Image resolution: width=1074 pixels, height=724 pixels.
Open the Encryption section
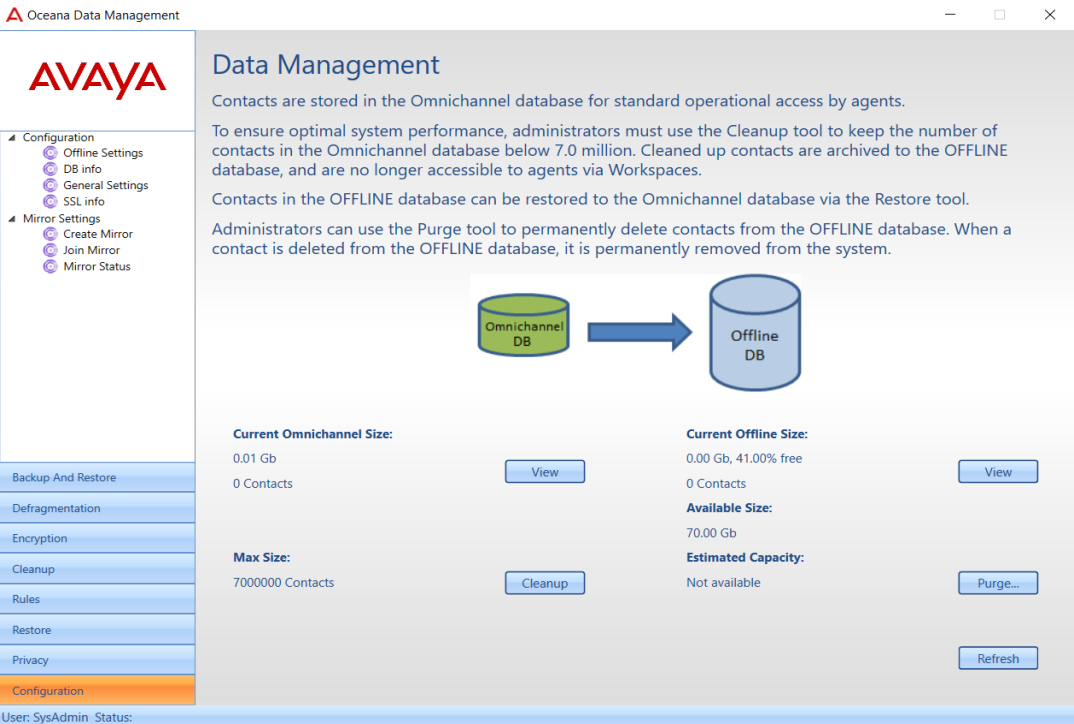pos(97,538)
